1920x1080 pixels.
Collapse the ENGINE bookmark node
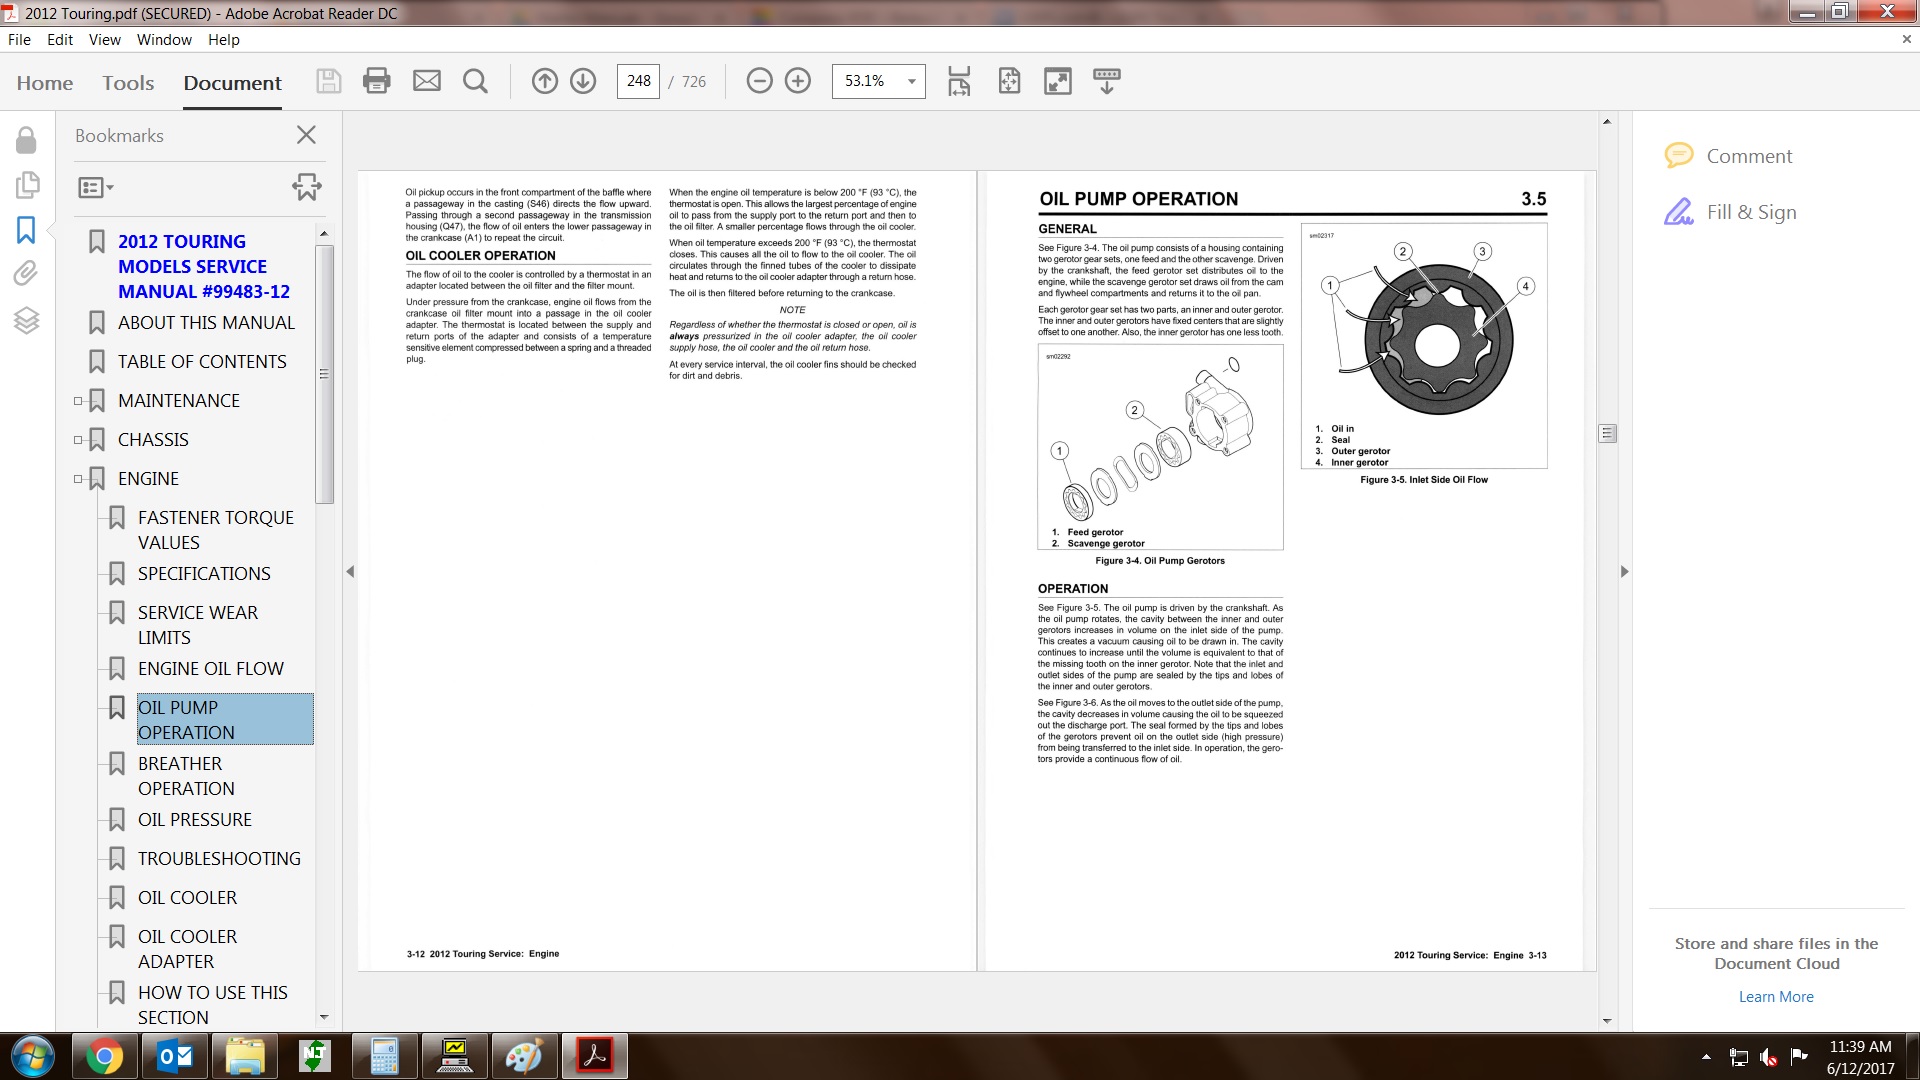coord(78,479)
